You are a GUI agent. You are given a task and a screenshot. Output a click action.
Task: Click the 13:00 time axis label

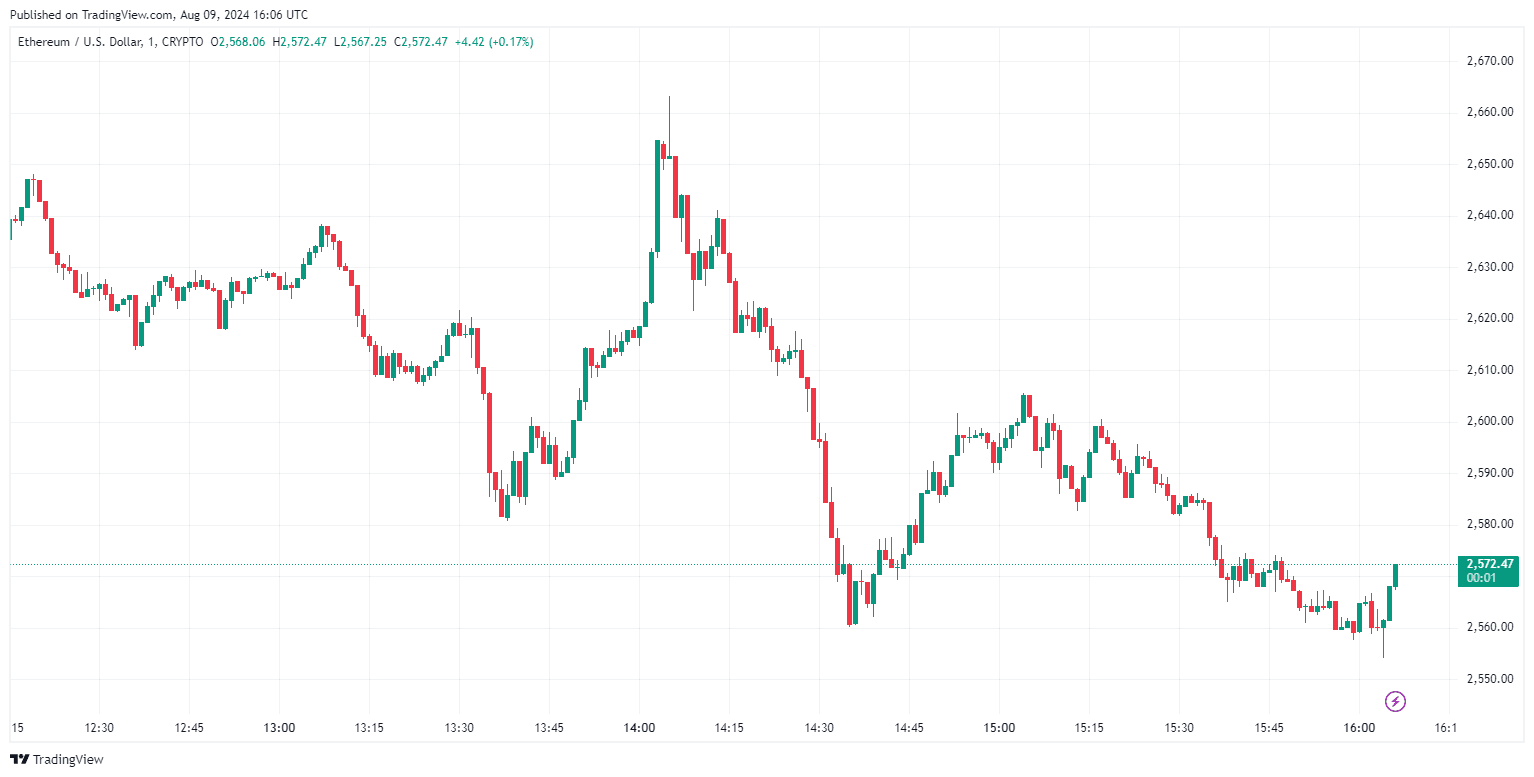tap(279, 728)
